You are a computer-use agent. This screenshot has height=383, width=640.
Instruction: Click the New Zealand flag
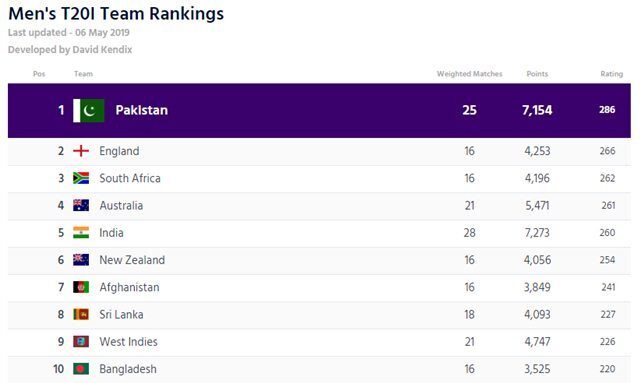click(81, 260)
